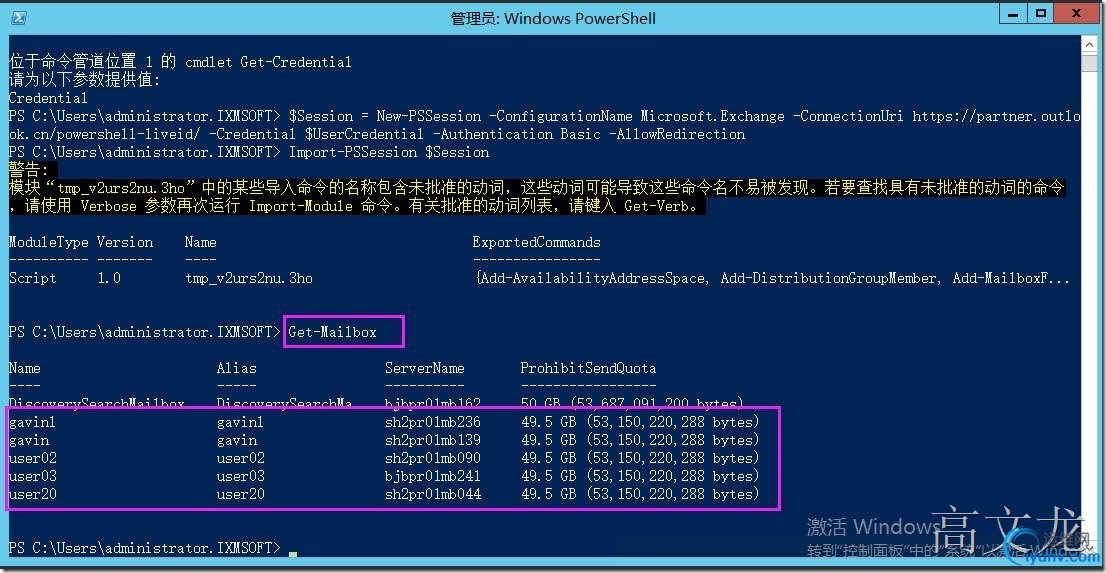Click server name sh2pr01mb139
This screenshot has height=573, width=1106.
(x=432, y=440)
